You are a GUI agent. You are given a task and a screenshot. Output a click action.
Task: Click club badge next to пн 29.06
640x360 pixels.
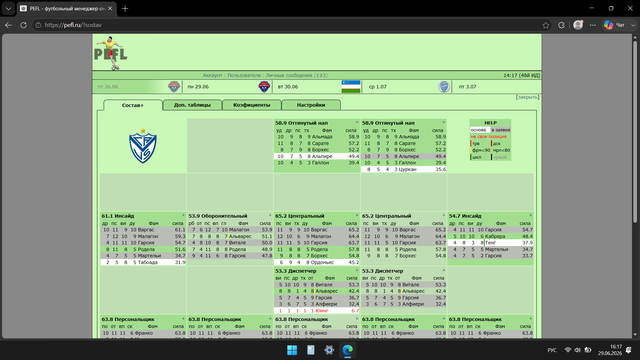(x=264, y=87)
